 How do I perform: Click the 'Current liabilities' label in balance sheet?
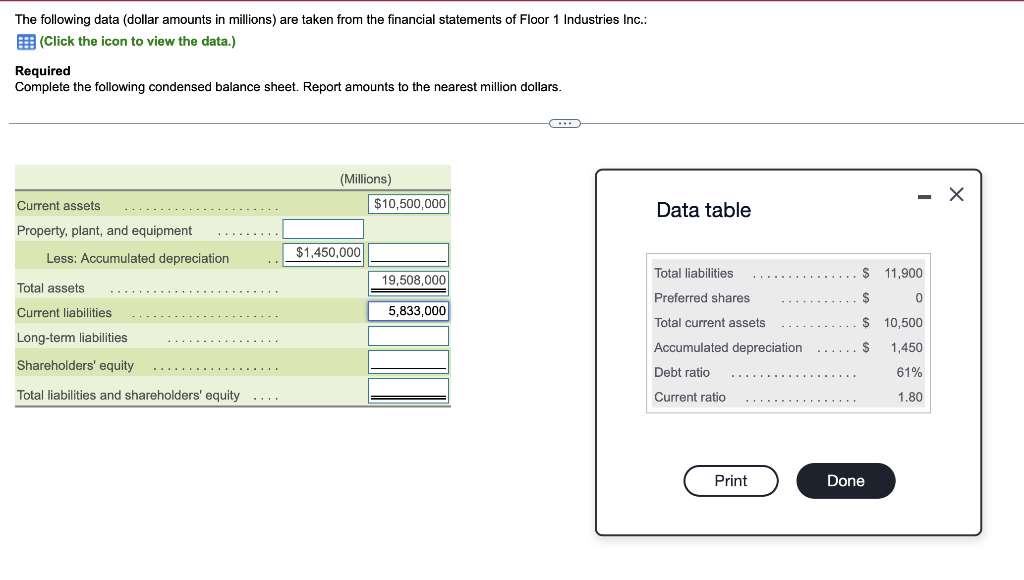[64, 313]
